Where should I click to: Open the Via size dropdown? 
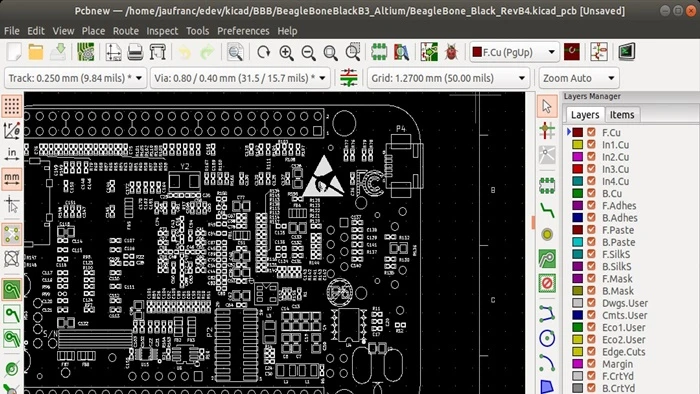(240, 78)
